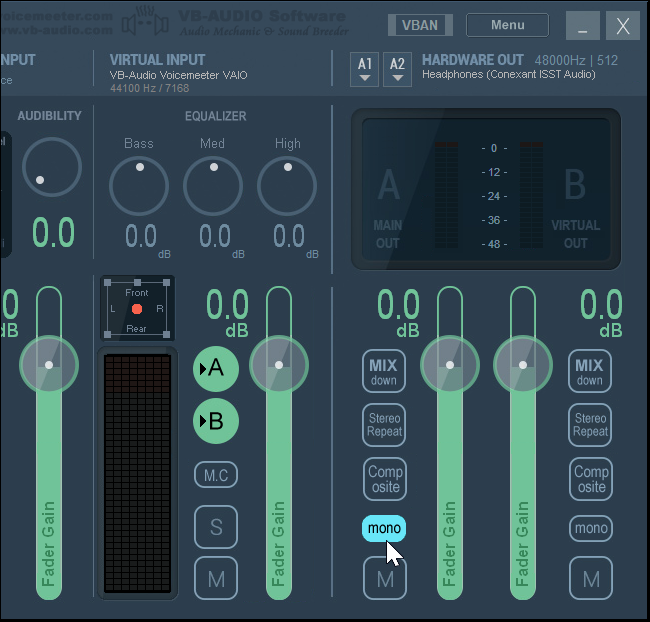Select Composite mode on bus B
The image size is (650, 622).
(x=591, y=479)
